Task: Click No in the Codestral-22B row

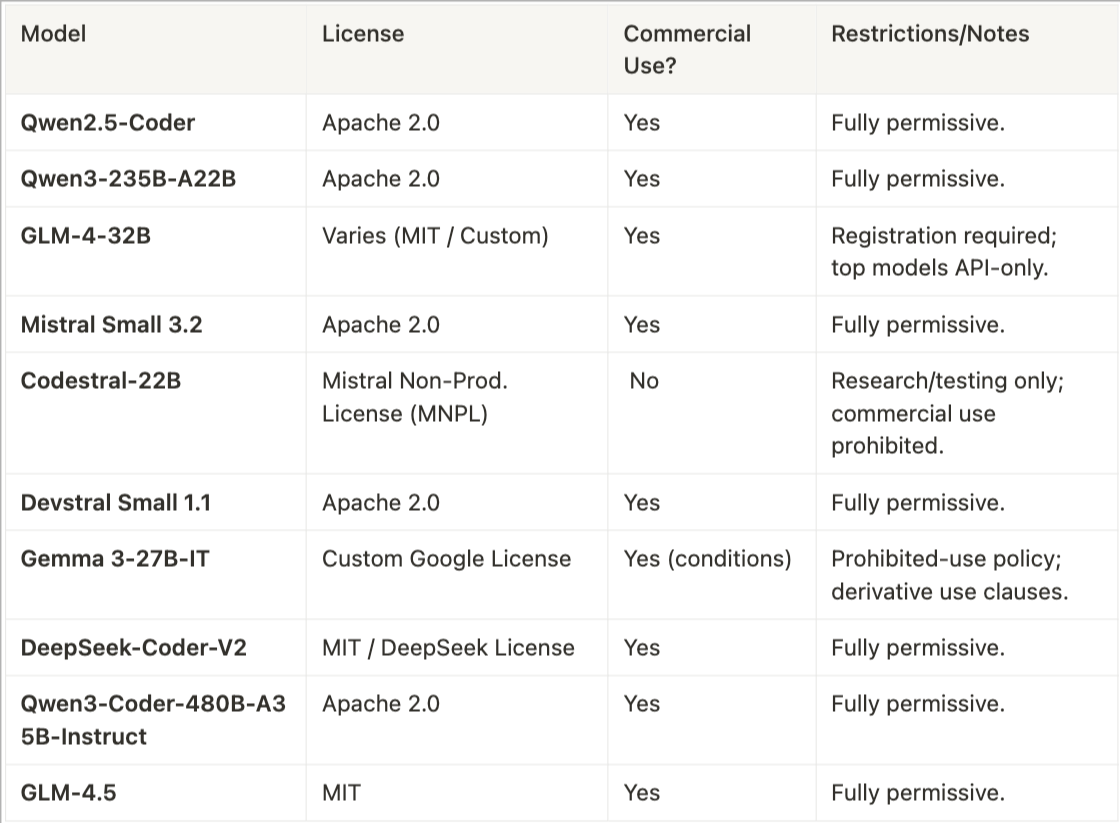Action: (644, 381)
